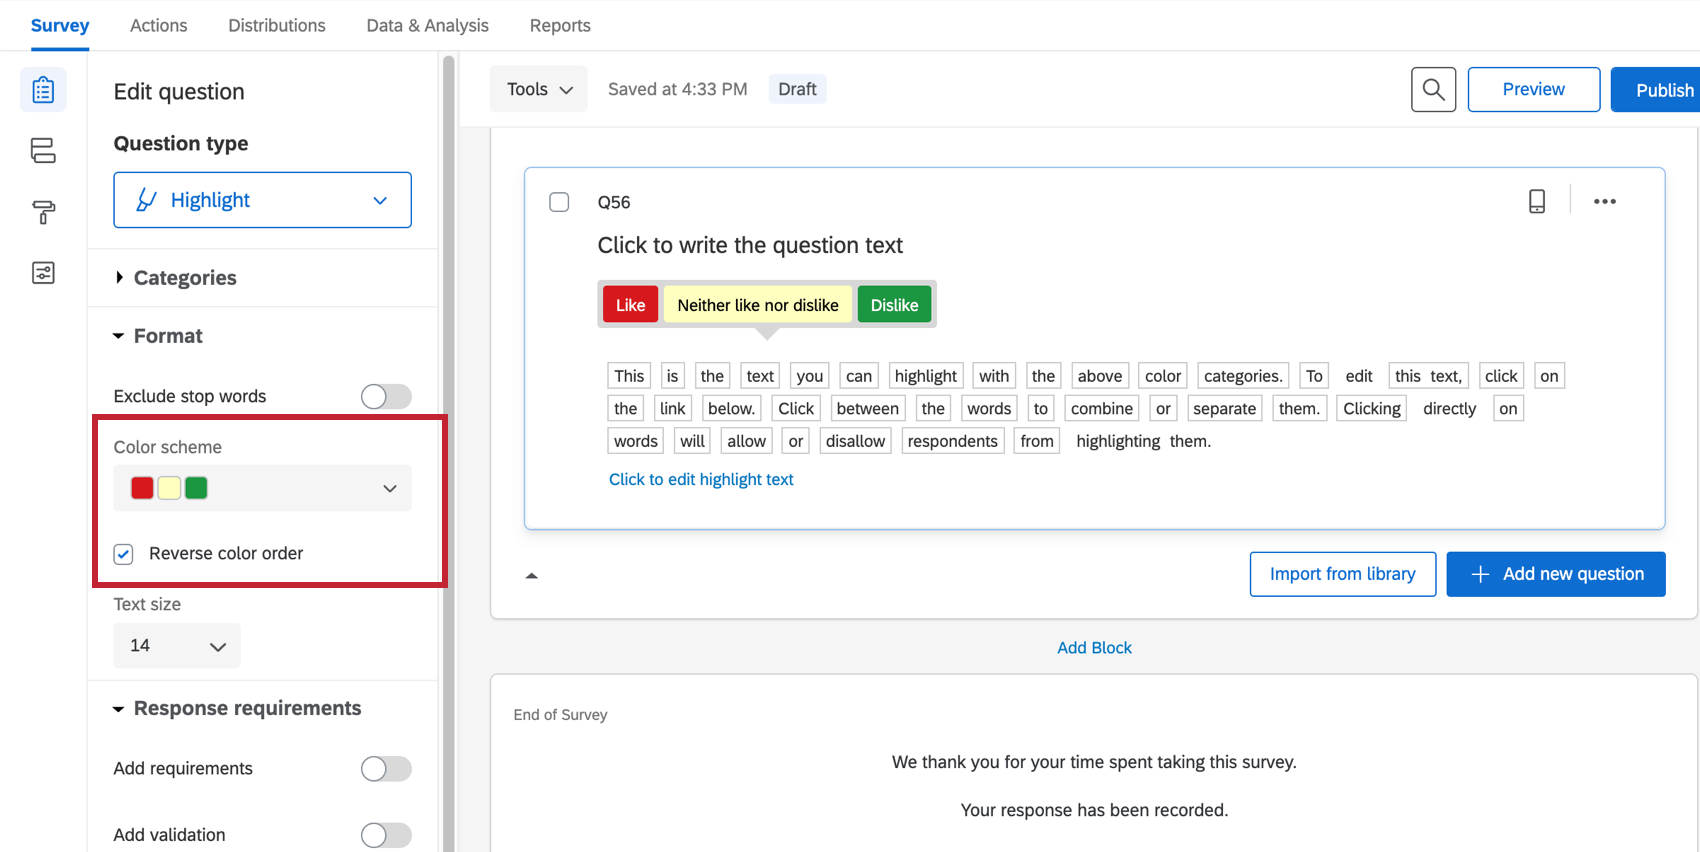Switch to the Survey tab
Image resolution: width=1700 pixels, height=852 pixels.
60,25
